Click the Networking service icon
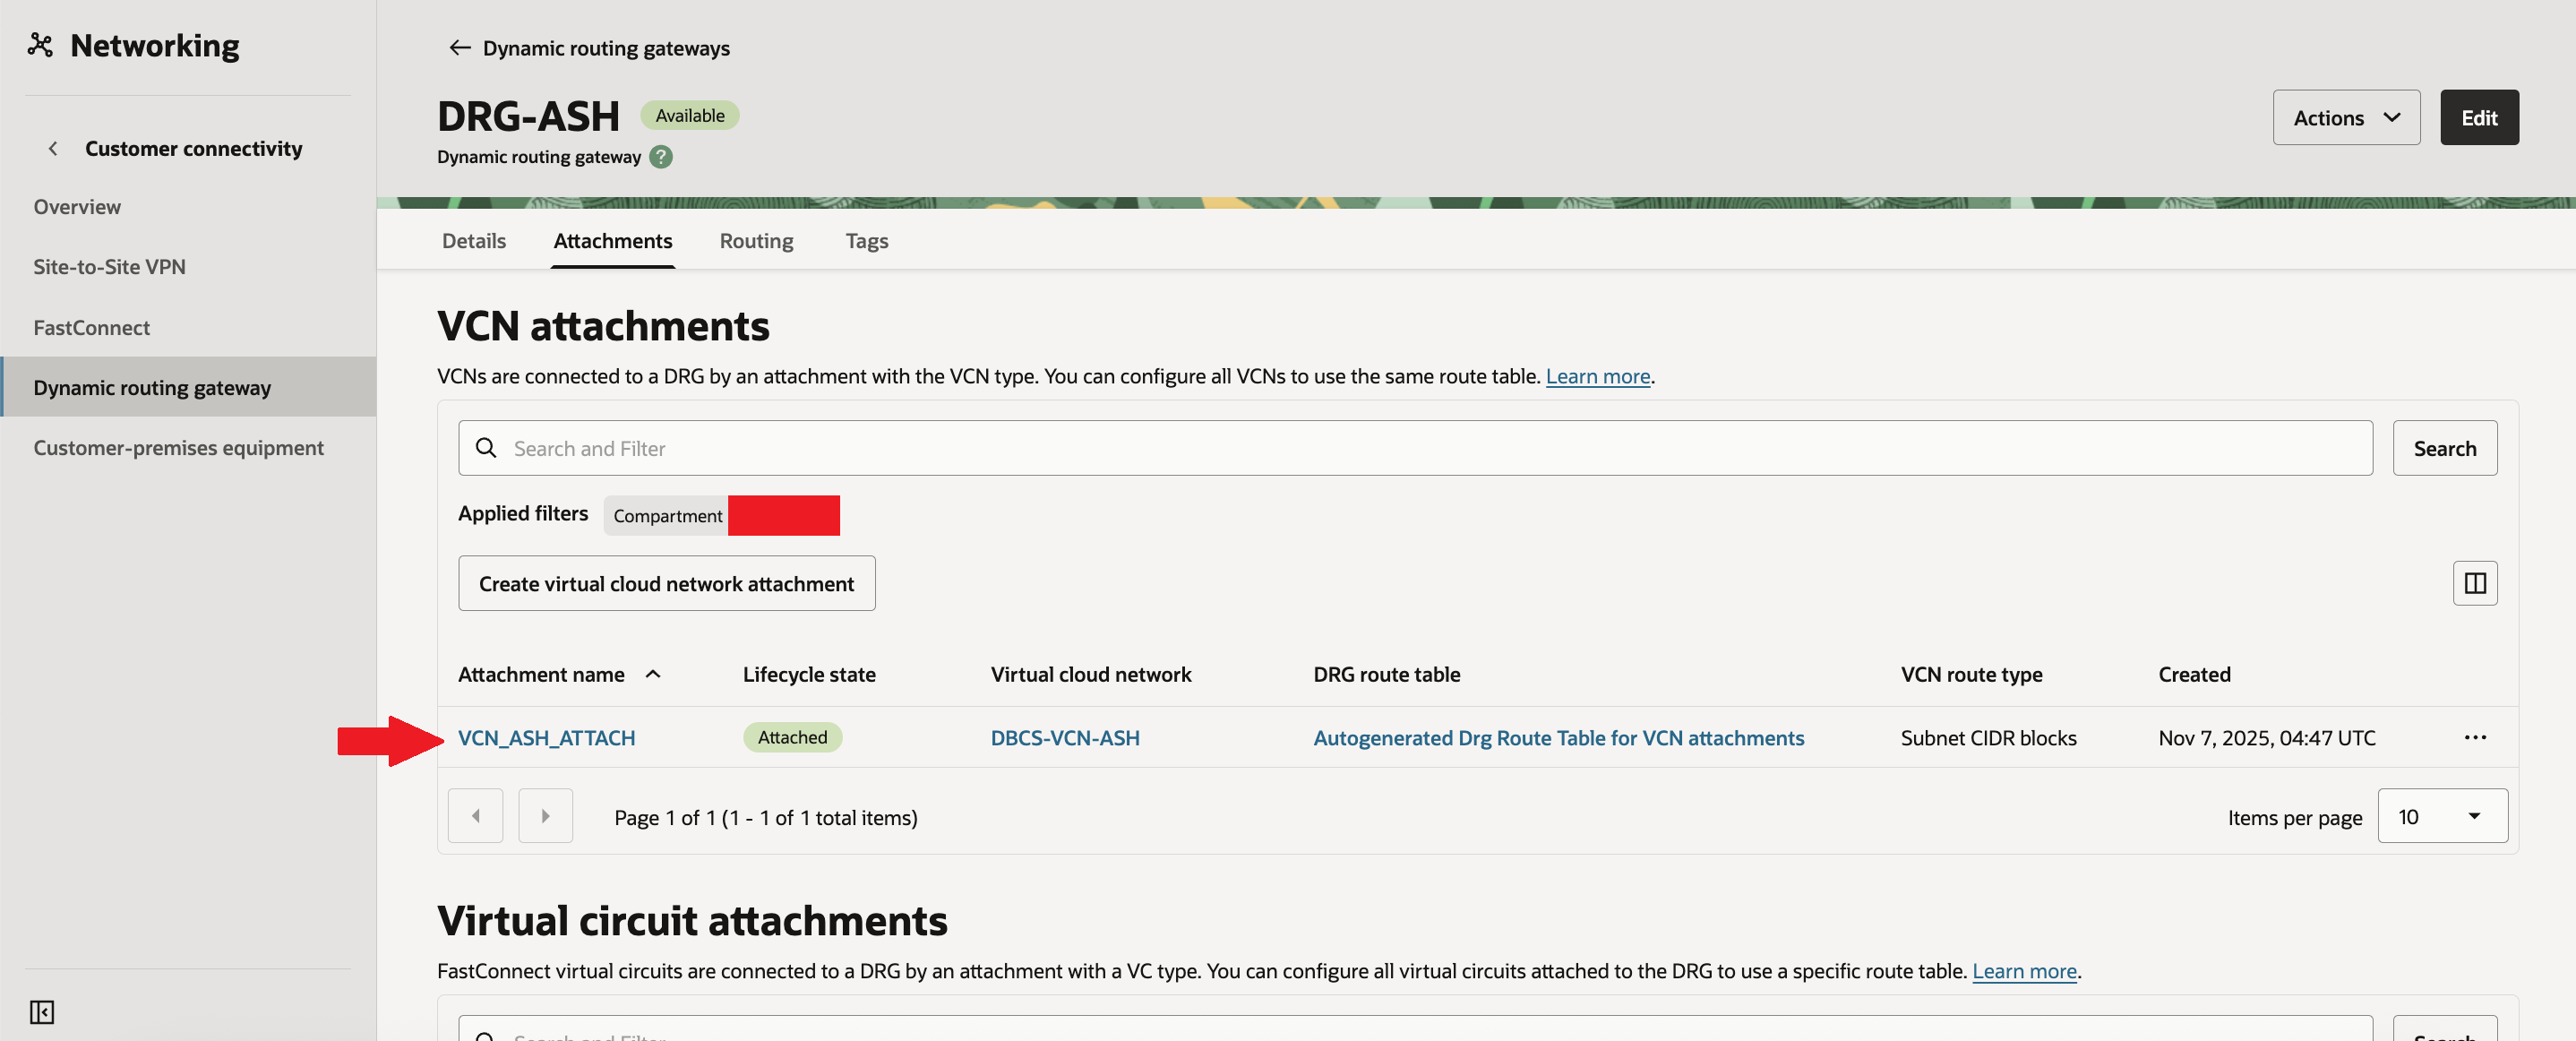2576x1041 pixels. [40, 45]
